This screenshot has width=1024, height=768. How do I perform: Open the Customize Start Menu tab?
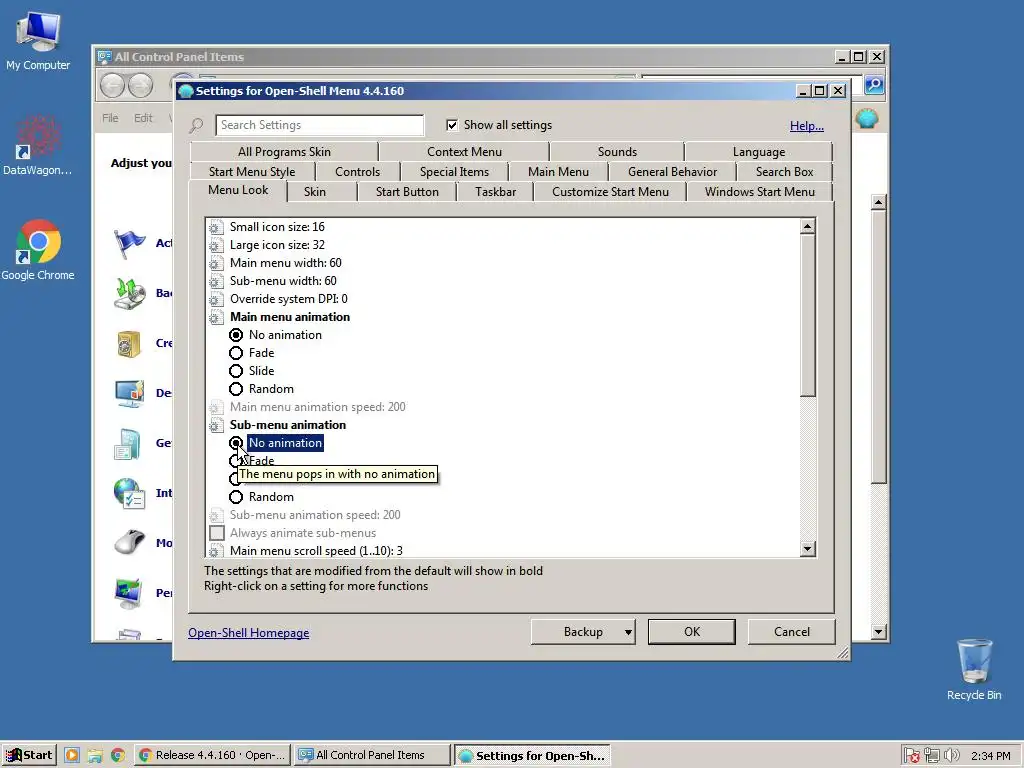point(610,191)
